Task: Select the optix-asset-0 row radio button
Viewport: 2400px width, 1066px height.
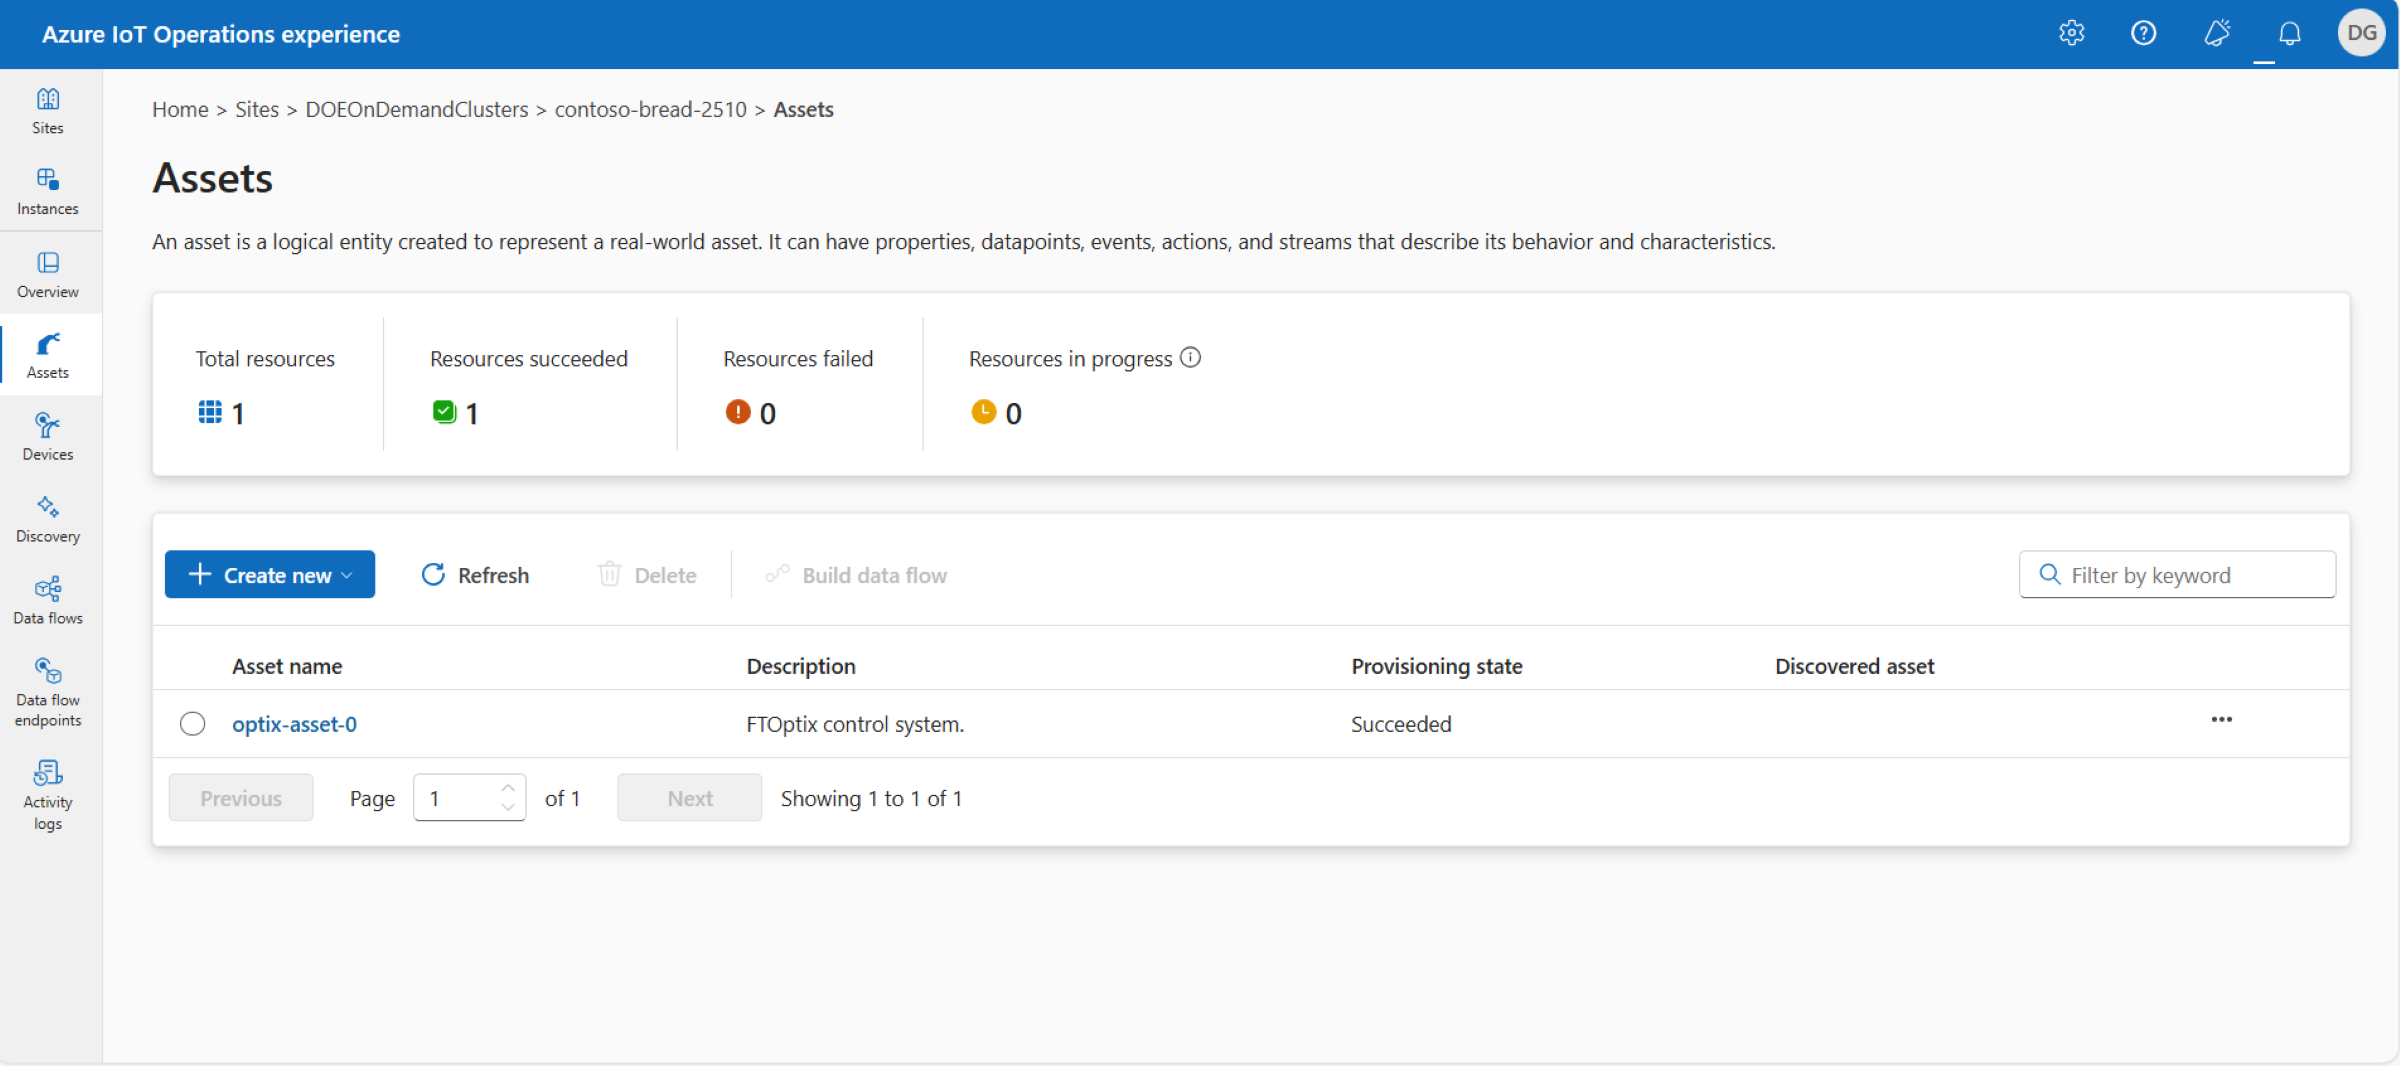Action: (193, 723)
